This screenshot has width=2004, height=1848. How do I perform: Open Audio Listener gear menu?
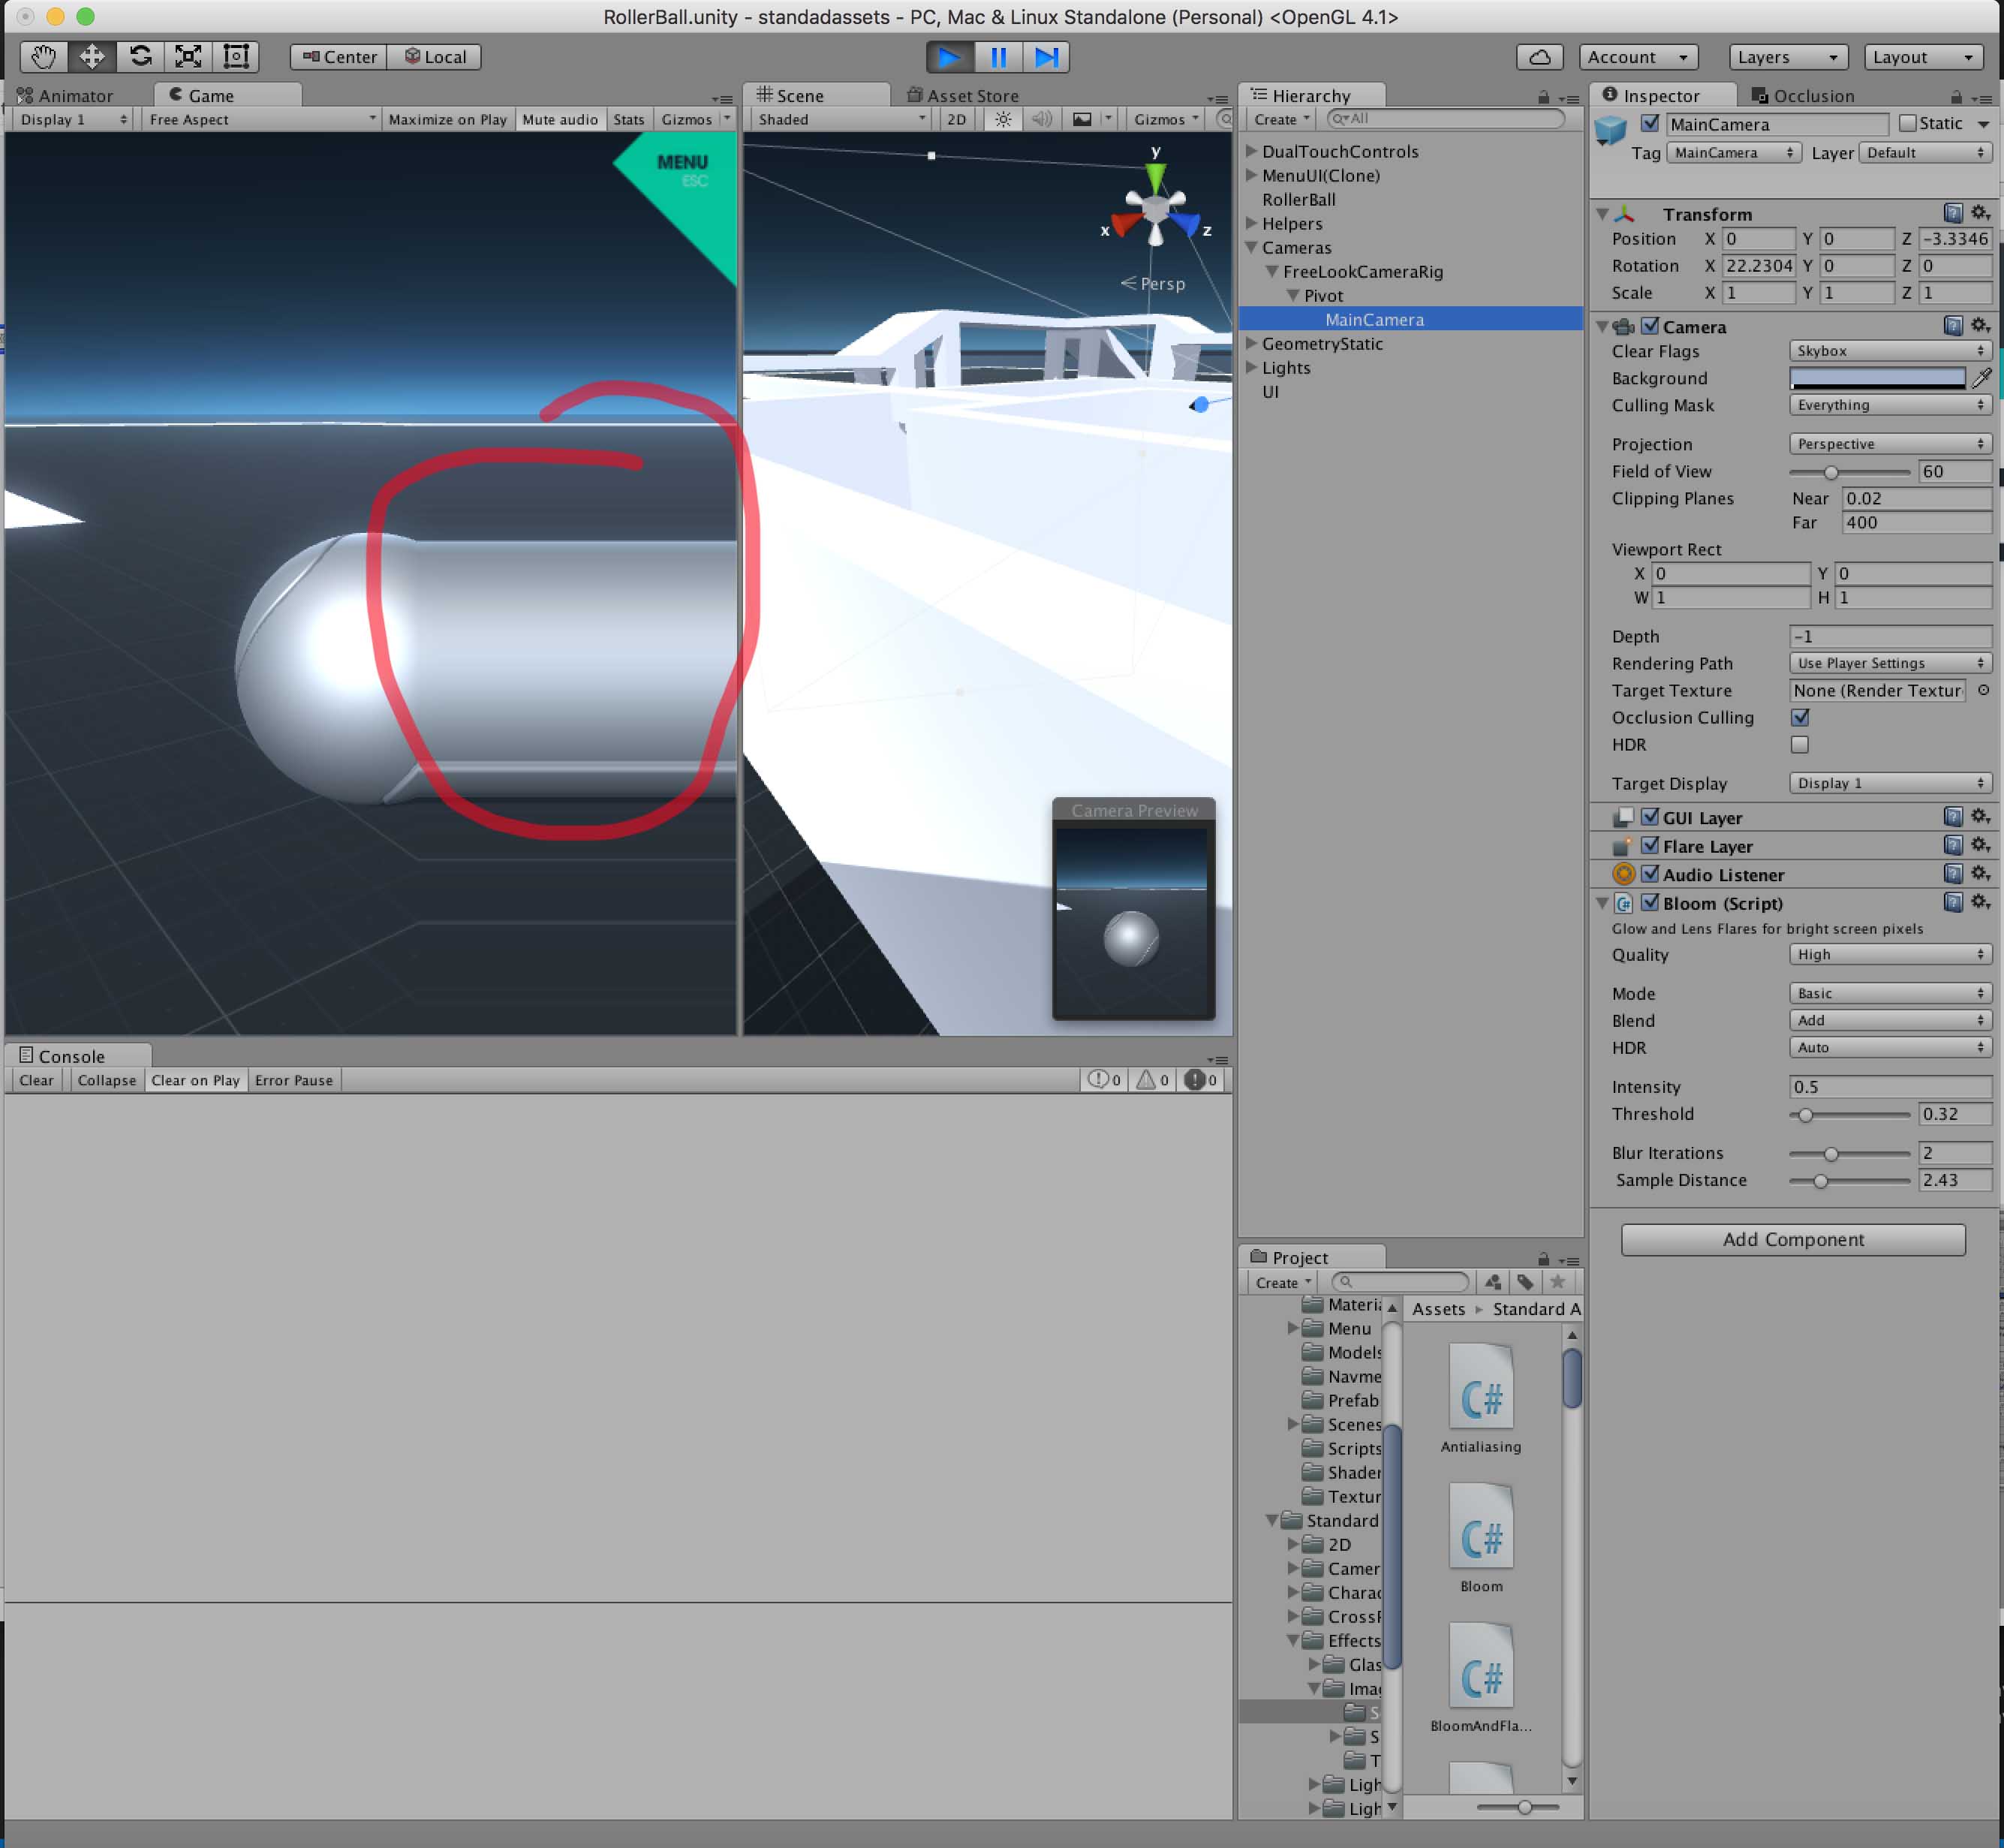(x=1980, y=873)
